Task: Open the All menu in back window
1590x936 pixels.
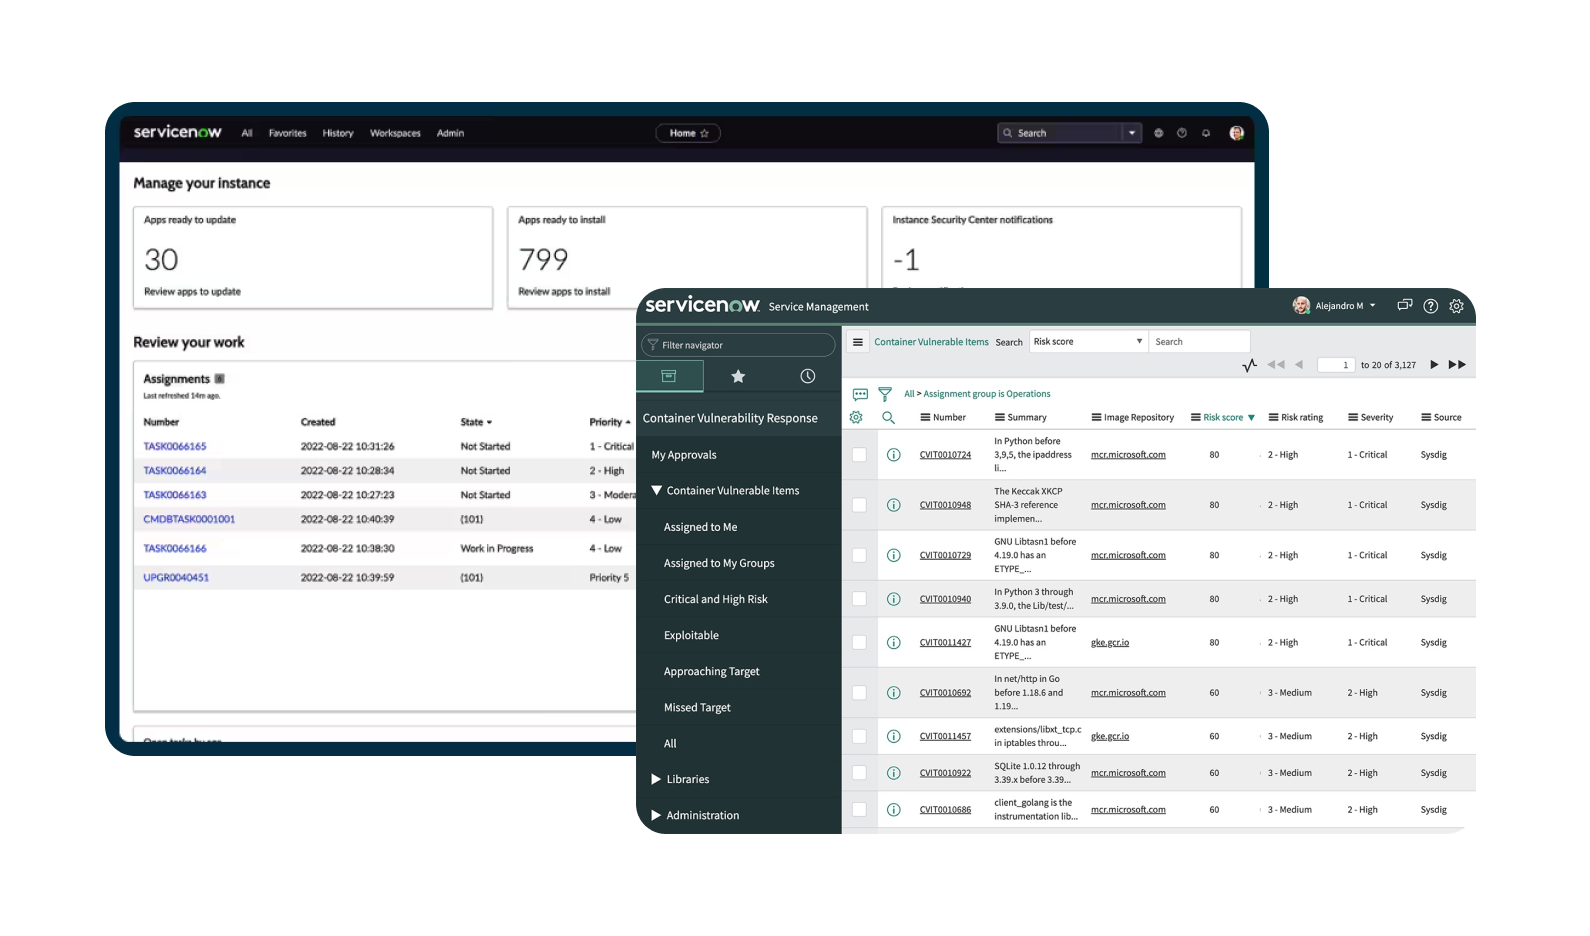Action: click(x=247, y=133)
